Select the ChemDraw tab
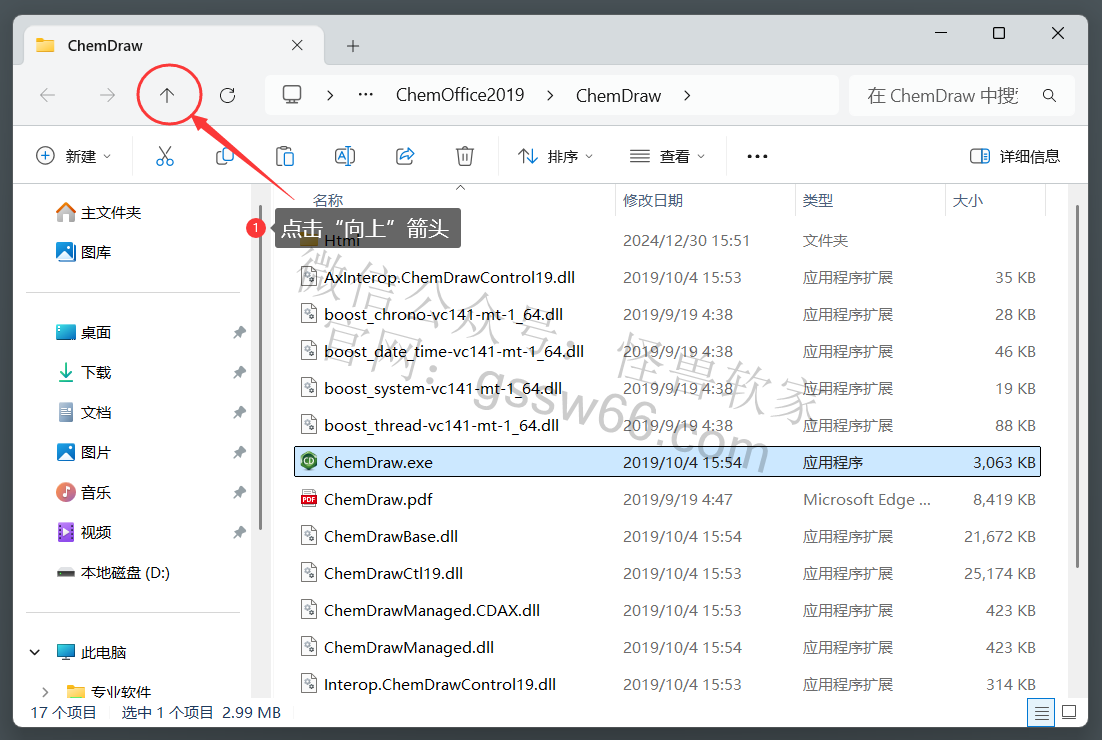1102x740 pixels. point(174,46)
